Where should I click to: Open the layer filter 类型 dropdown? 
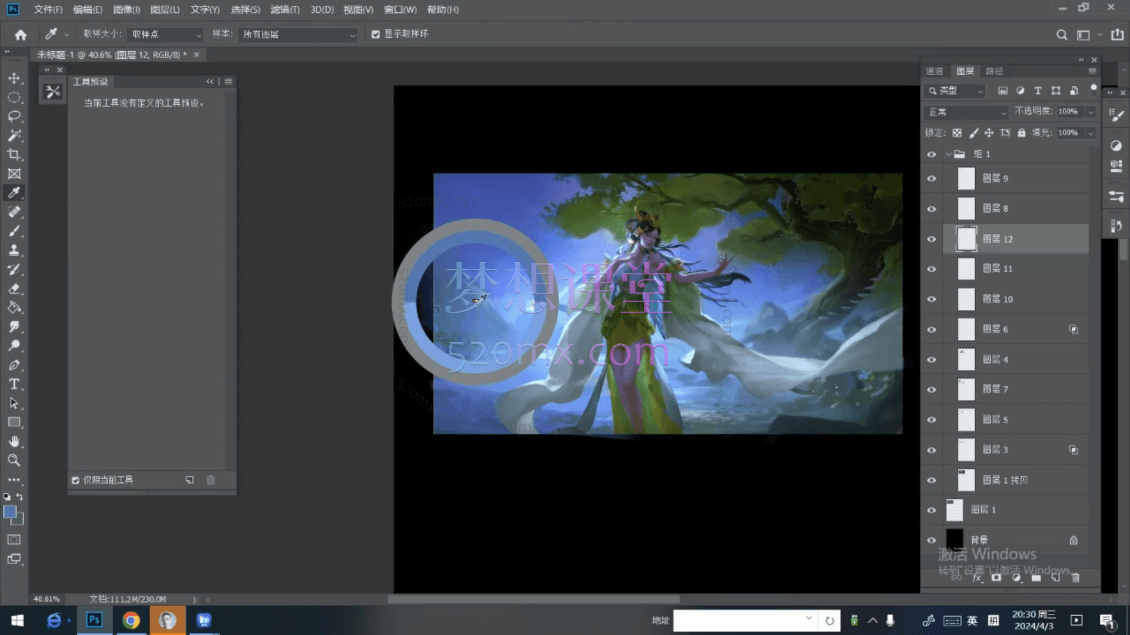pos(955,91)
